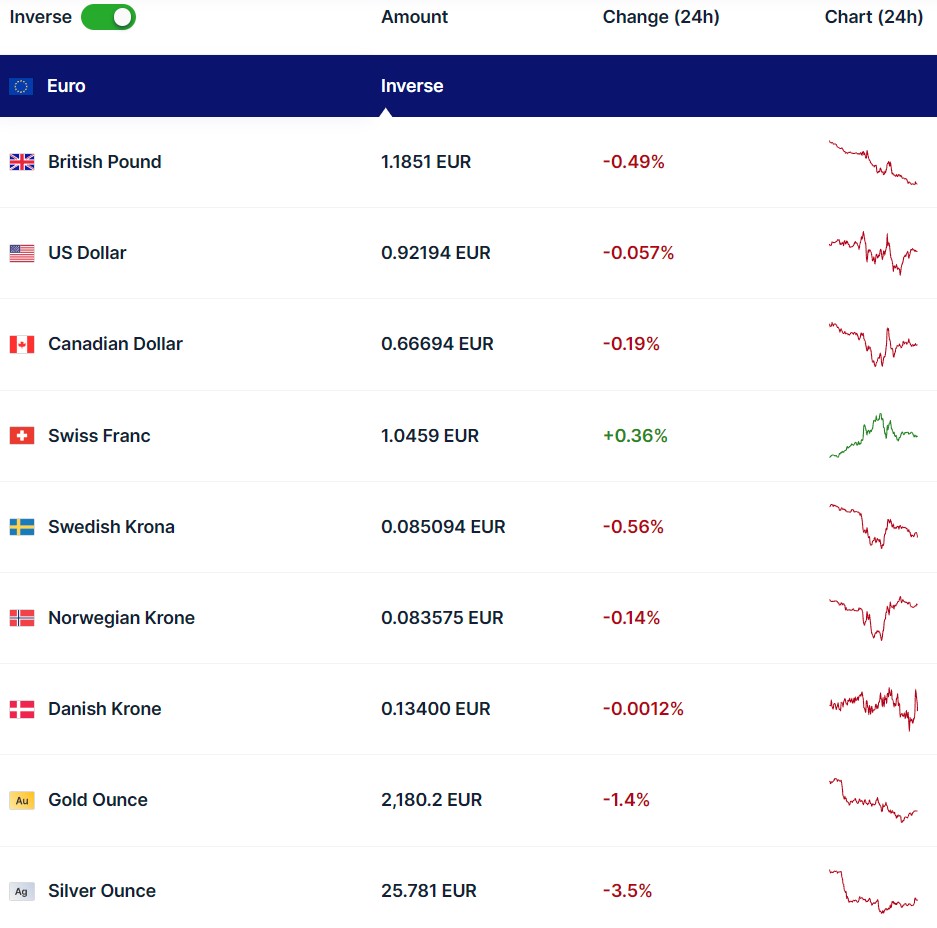937x928 pixels.
Task: Click the Swiss Franc flag icon
Action: pos(22,436)
